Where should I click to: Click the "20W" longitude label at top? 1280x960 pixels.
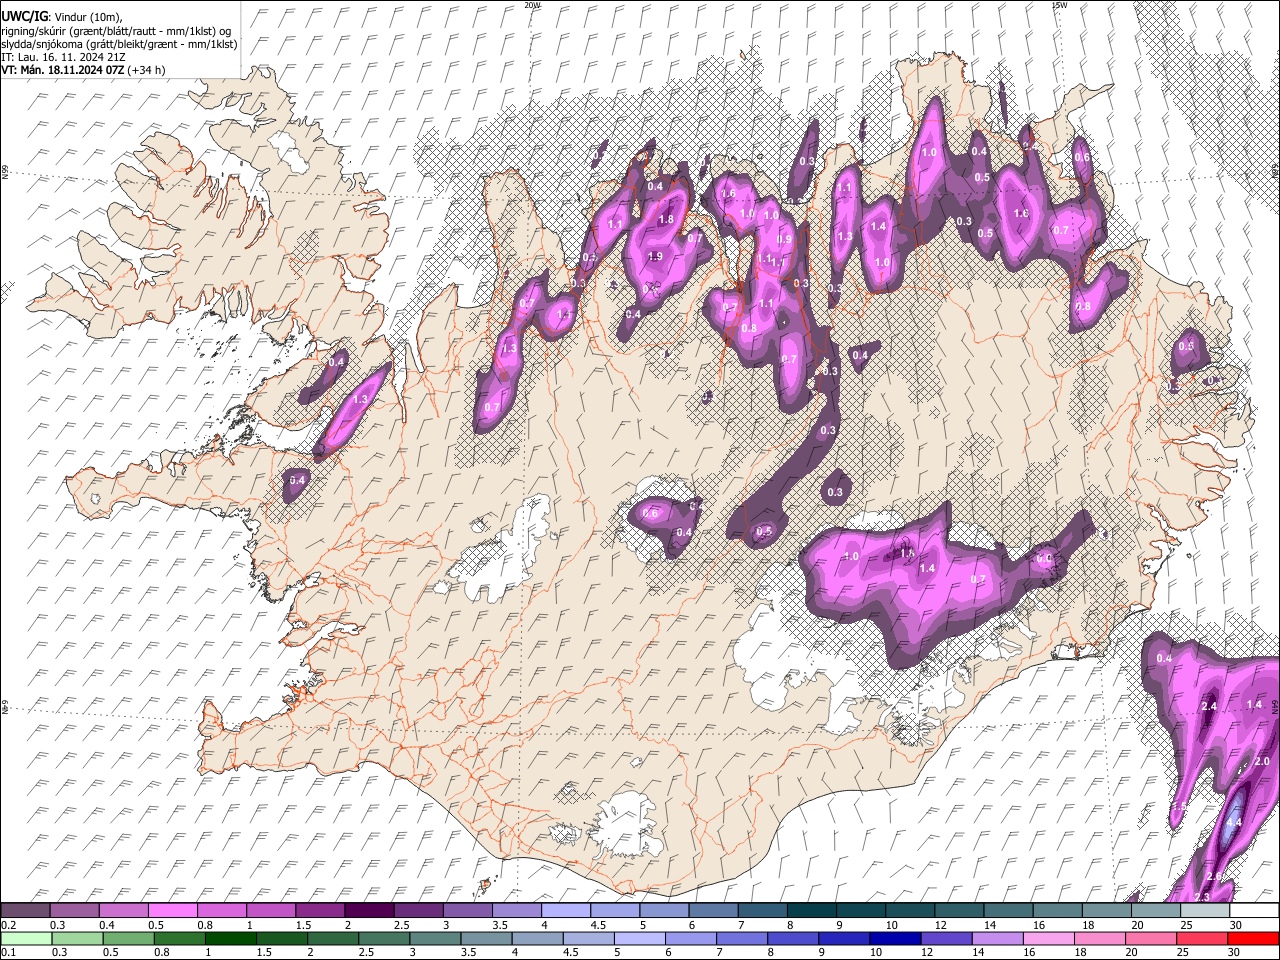point(533,4)
